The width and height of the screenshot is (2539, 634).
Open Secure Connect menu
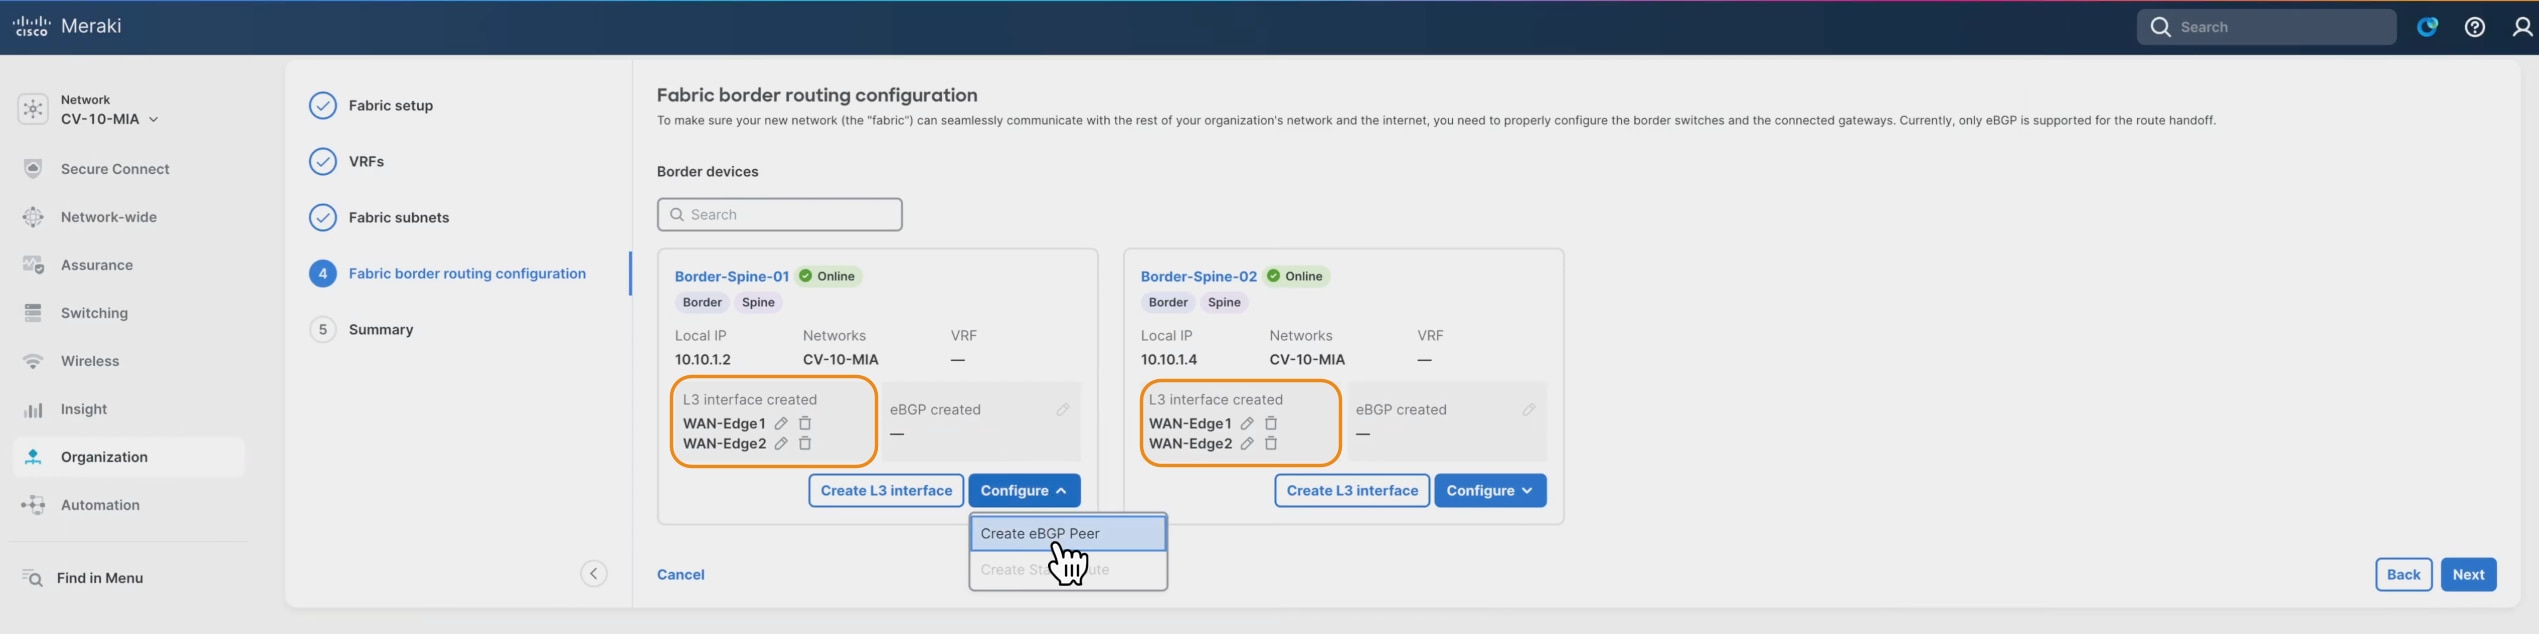pyautogui.click(x=115, y=169)
